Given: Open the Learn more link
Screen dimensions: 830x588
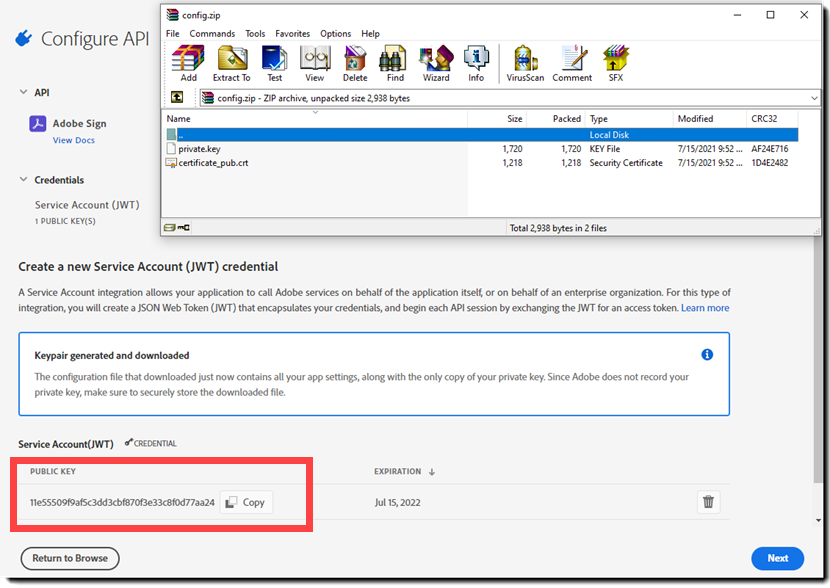Looking at the screenshot, I should coord(705,307).
